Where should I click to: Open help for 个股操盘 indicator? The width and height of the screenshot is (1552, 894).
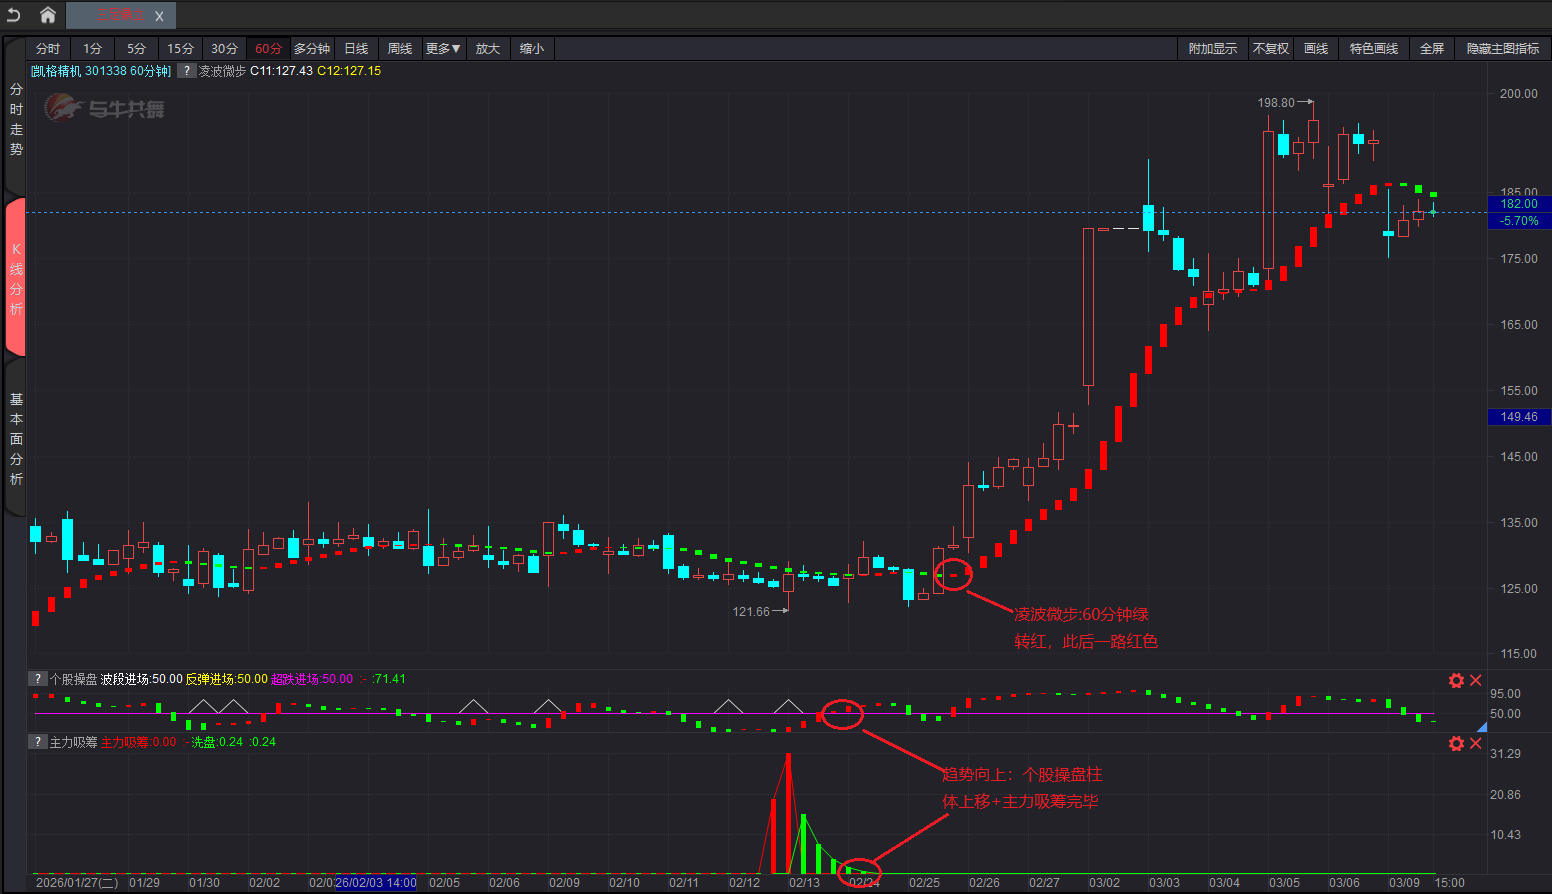click(38, 679)
